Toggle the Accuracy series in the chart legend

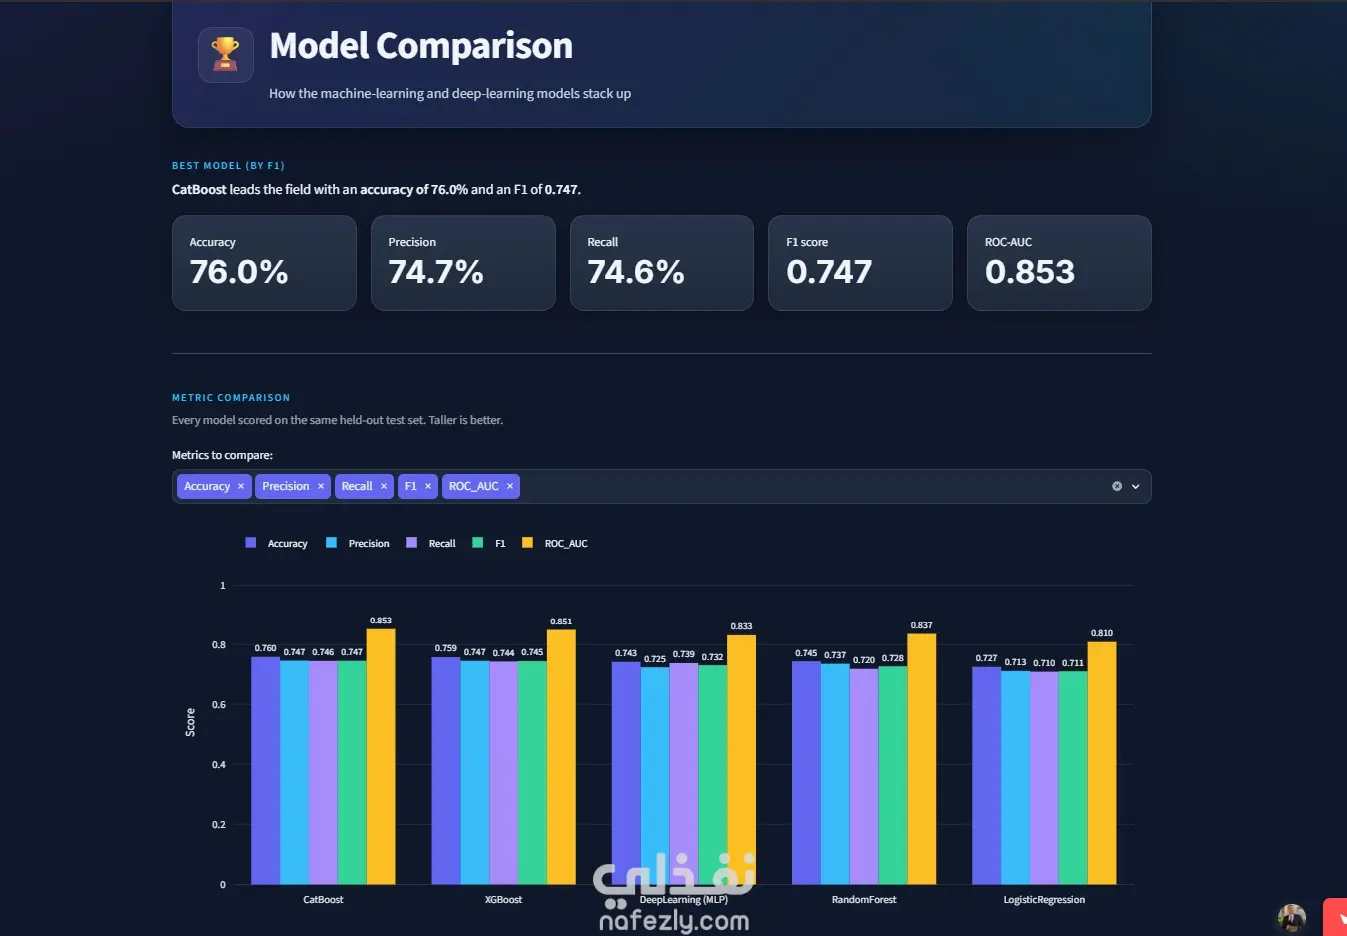click(276, 543)
